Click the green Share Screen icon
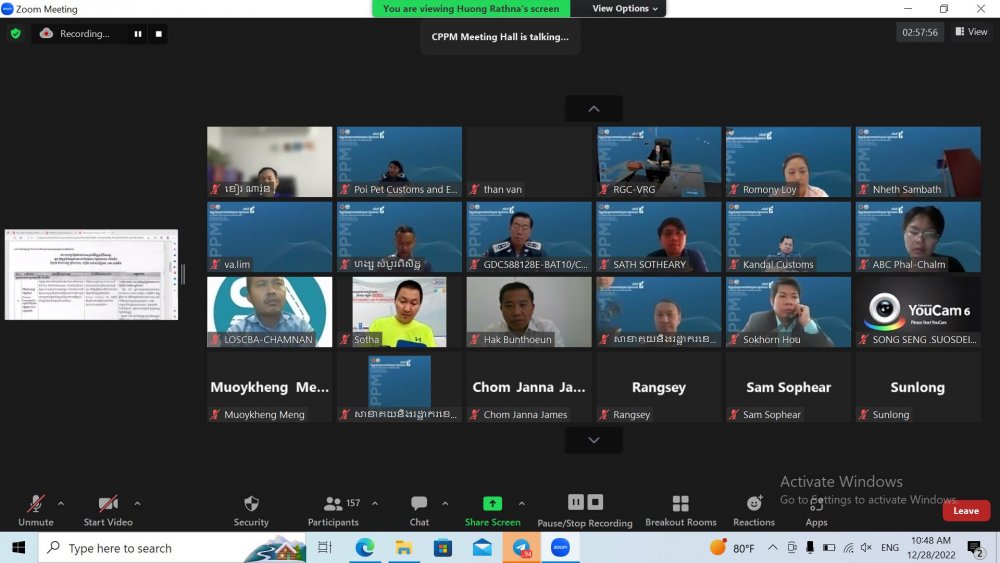Viewport: 1000px width, 563px height. (x=492, y=504)
